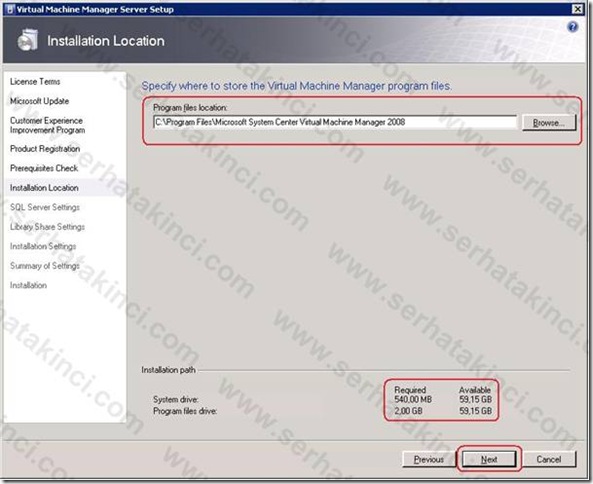Select the Product Registration step
This screenshot has height=484, width=593.
pos(45,149)
